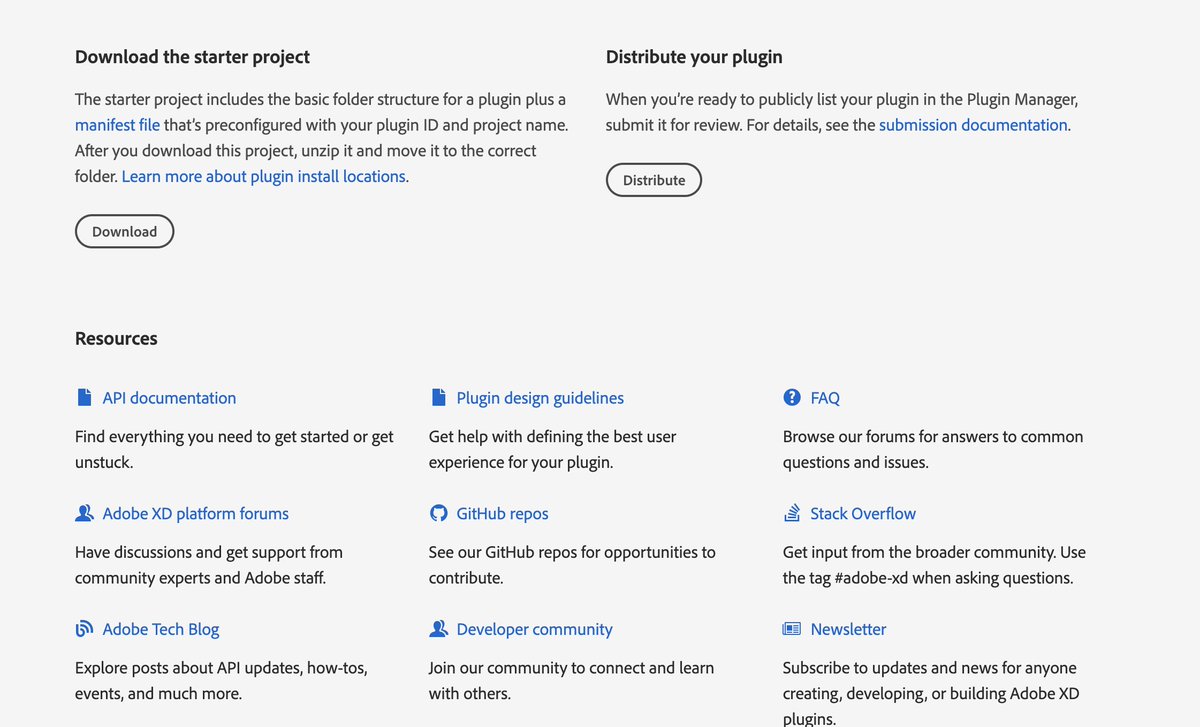Open the API documentation link

(x=169, y=398)
